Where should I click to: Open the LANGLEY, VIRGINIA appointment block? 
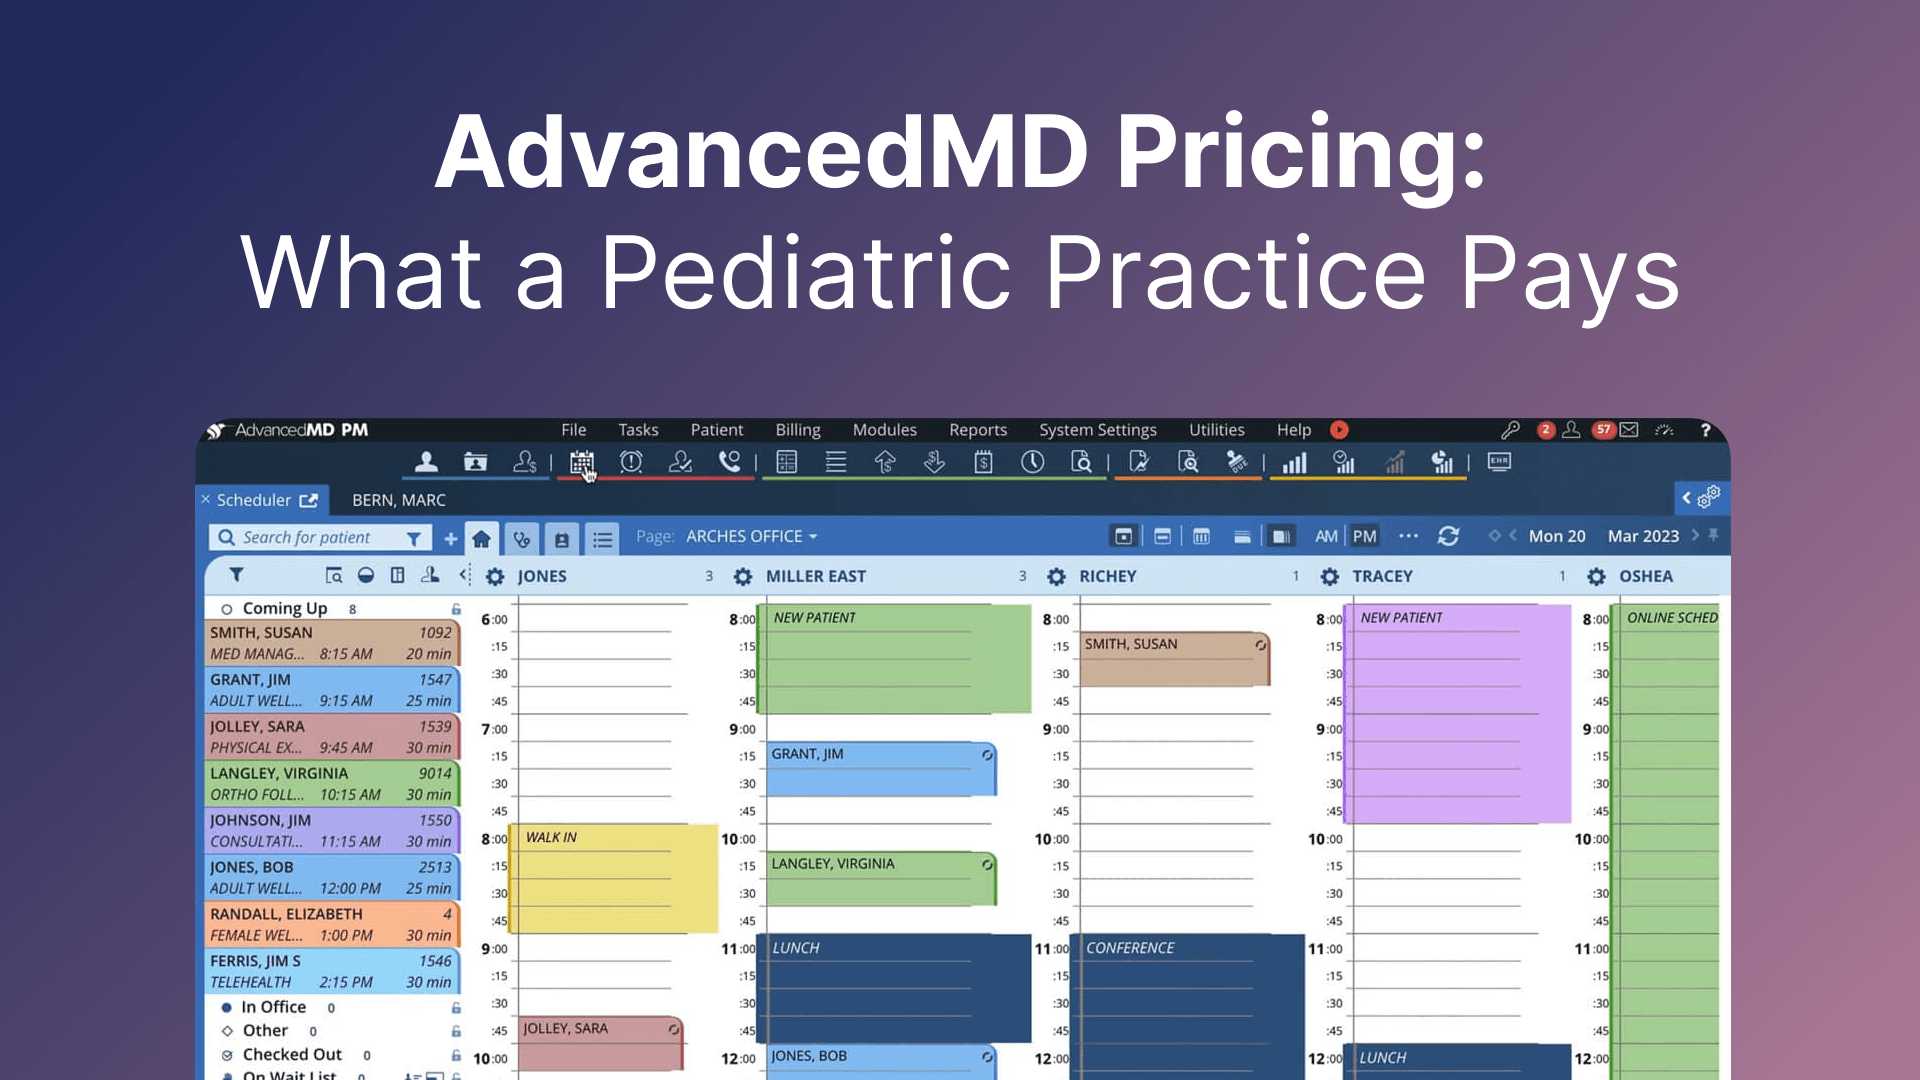[881, 878]
